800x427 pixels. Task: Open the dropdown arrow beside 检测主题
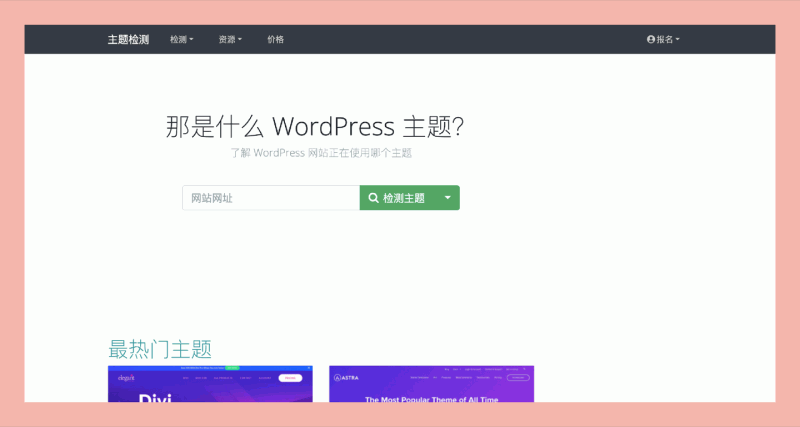point(447,198)
